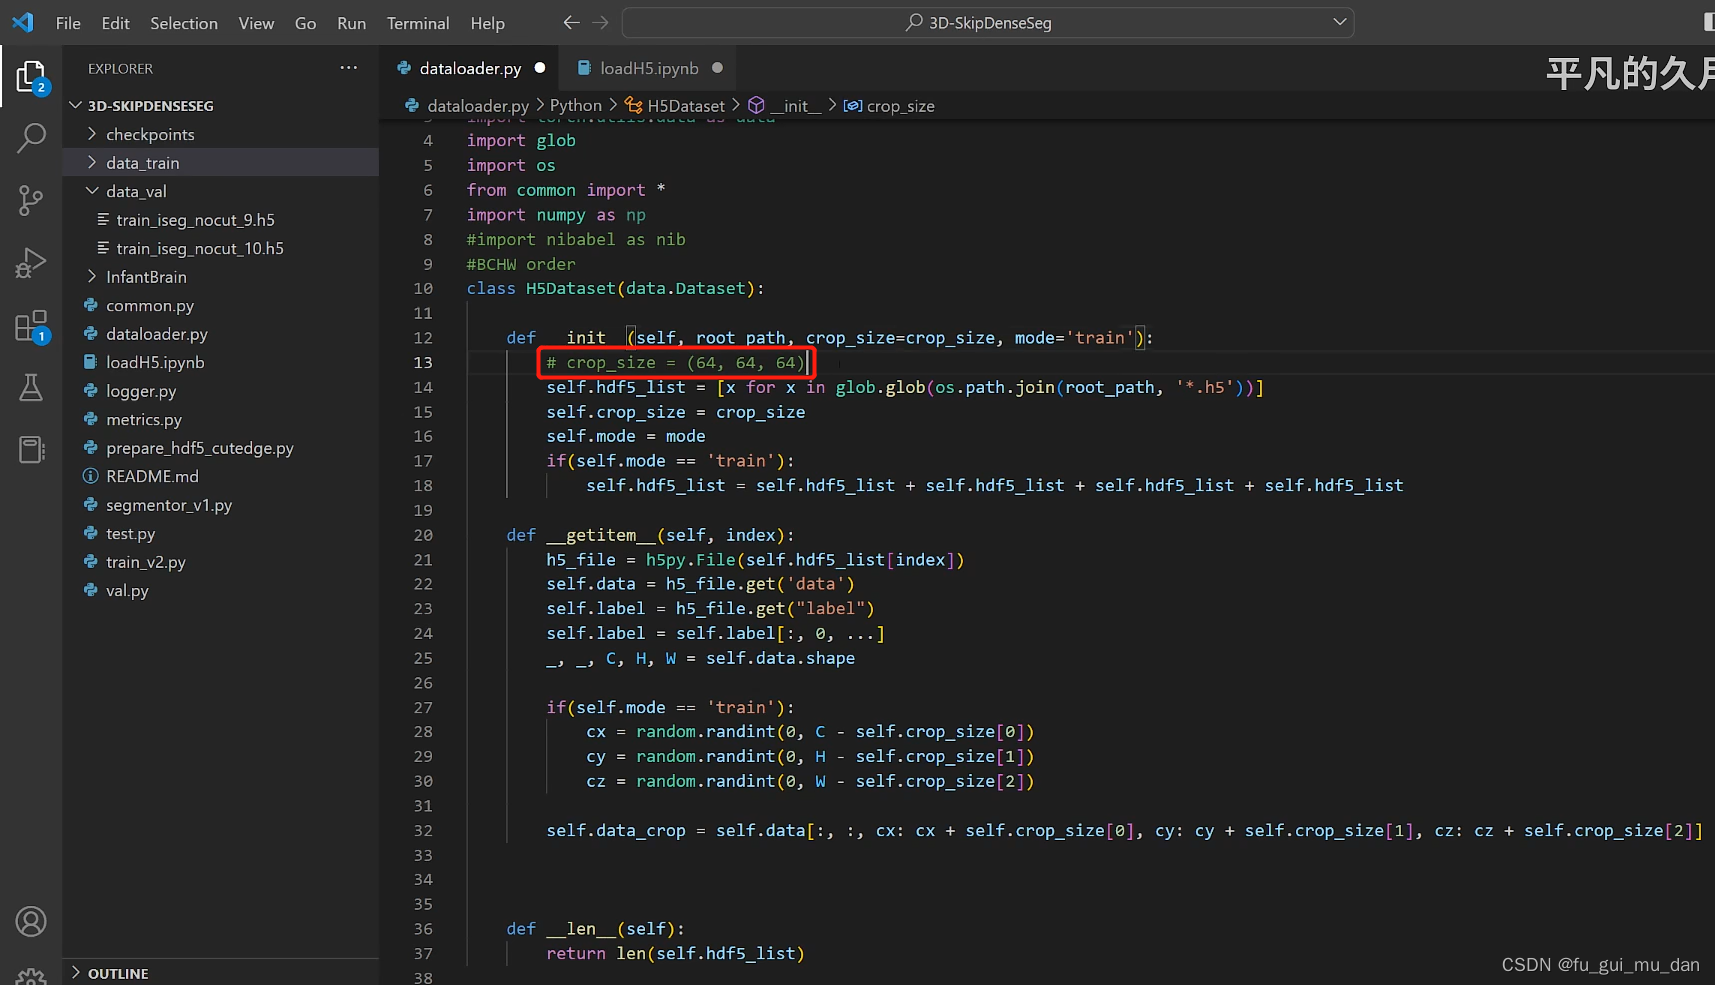
Task: Go forward with the right arrow
Action: 600,22
